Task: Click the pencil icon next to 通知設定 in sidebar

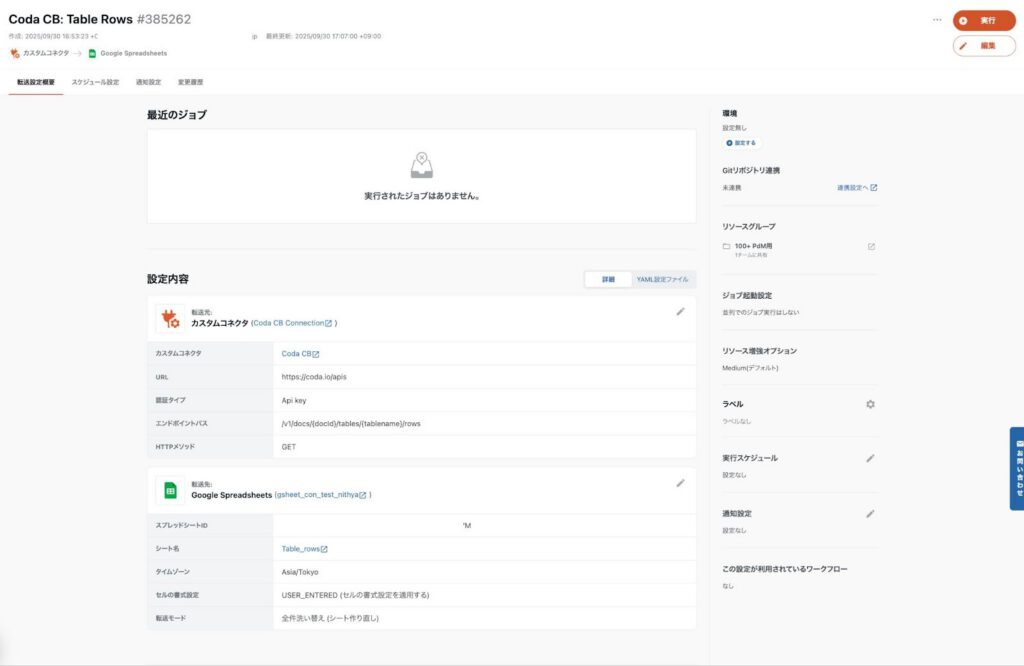Action: tap(870, 514)
